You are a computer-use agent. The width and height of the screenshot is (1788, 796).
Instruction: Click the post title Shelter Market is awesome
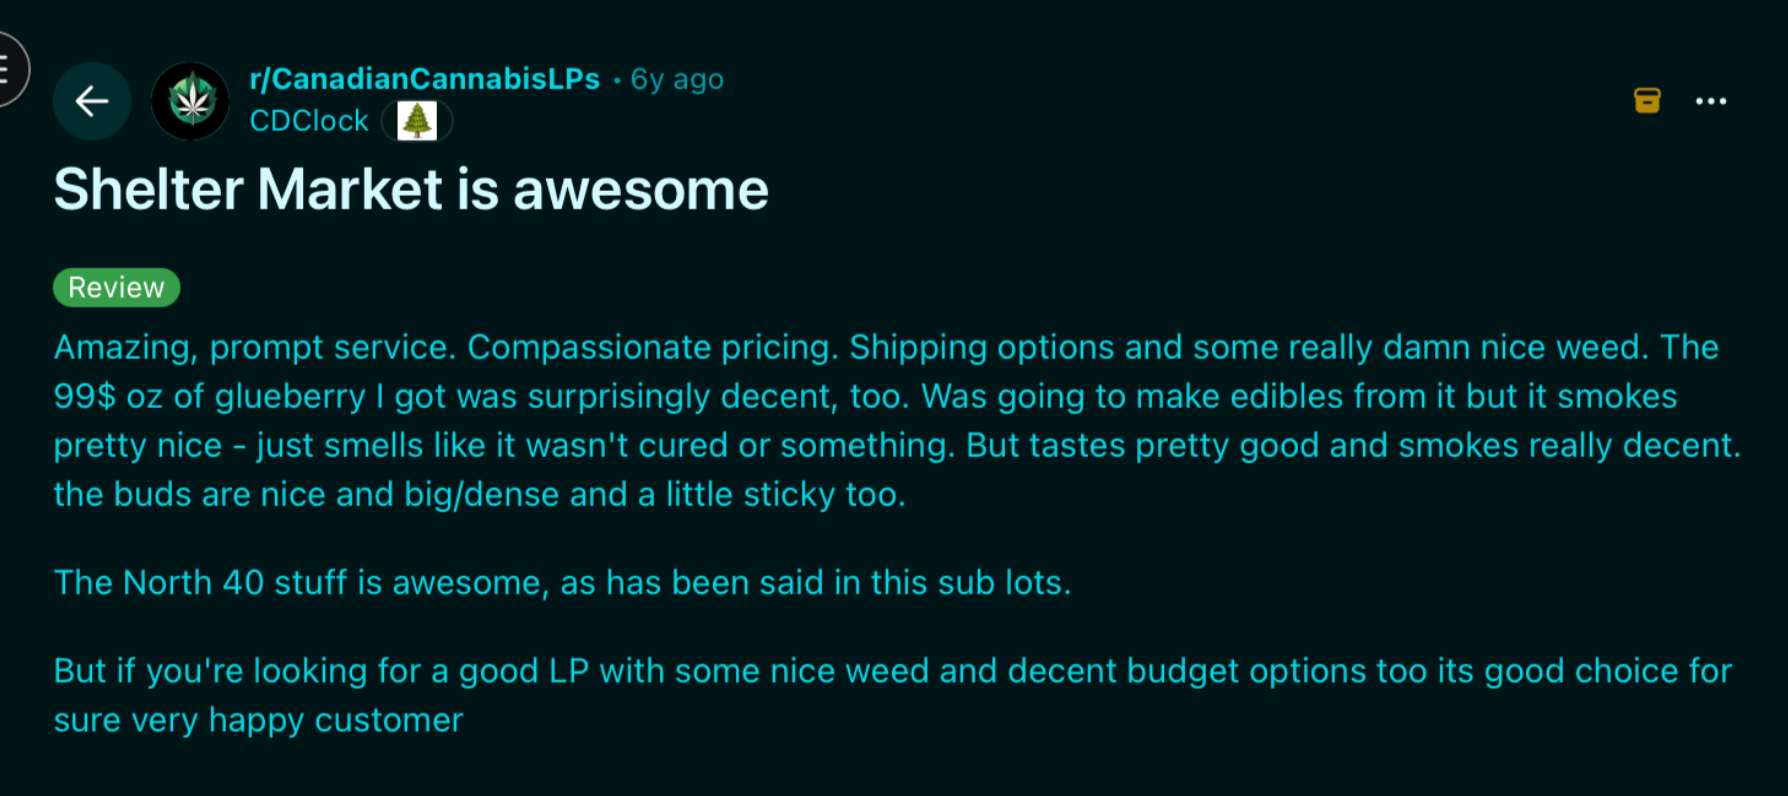pos(411,189)
